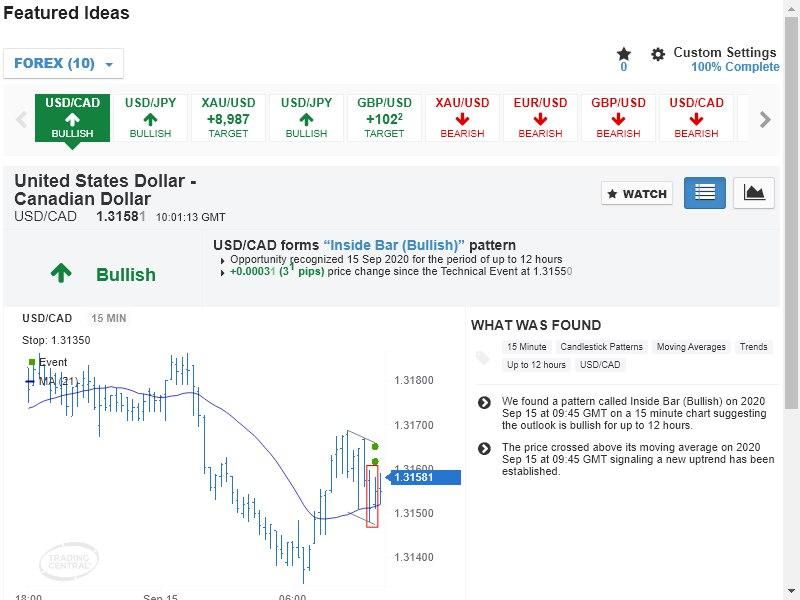Click the tags icon under What Was Found

tap(483, 357)
